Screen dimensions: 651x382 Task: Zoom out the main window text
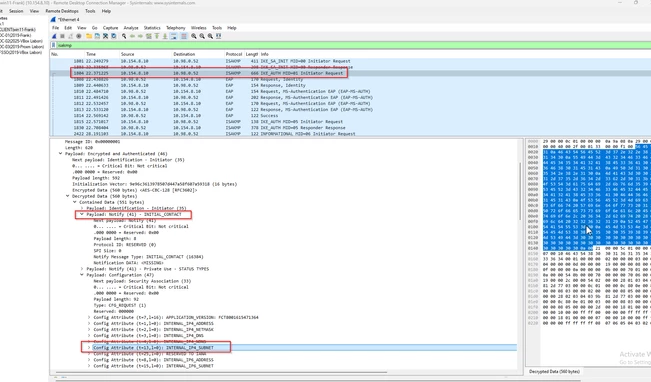202,37
